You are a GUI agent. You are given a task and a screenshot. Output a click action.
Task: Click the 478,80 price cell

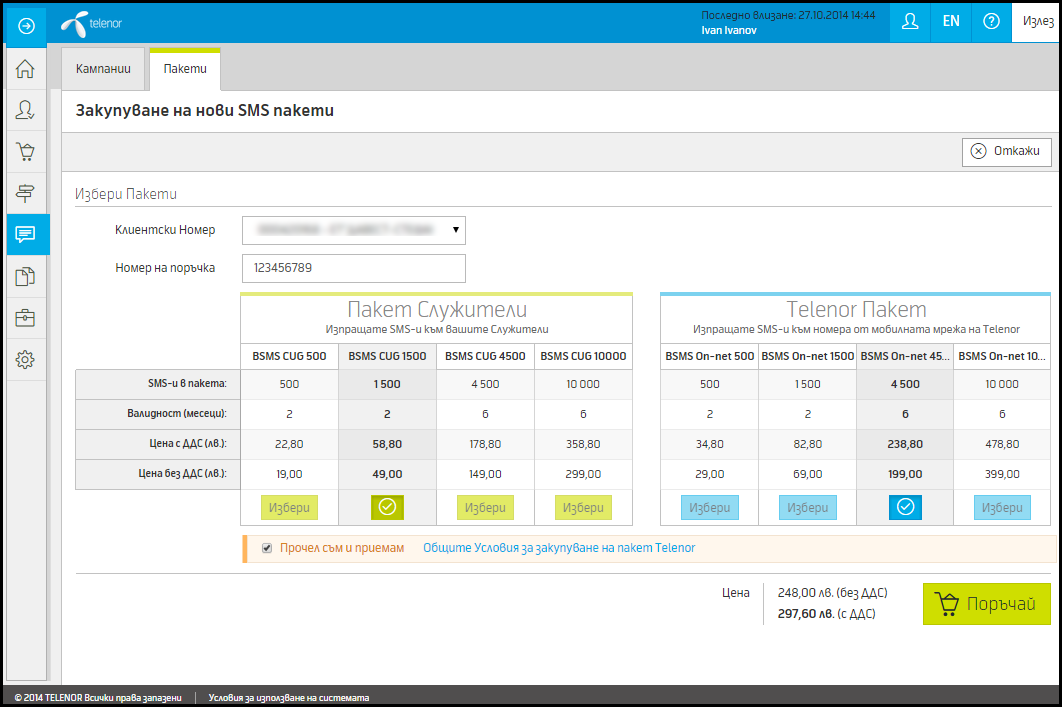coord(1002,444)
